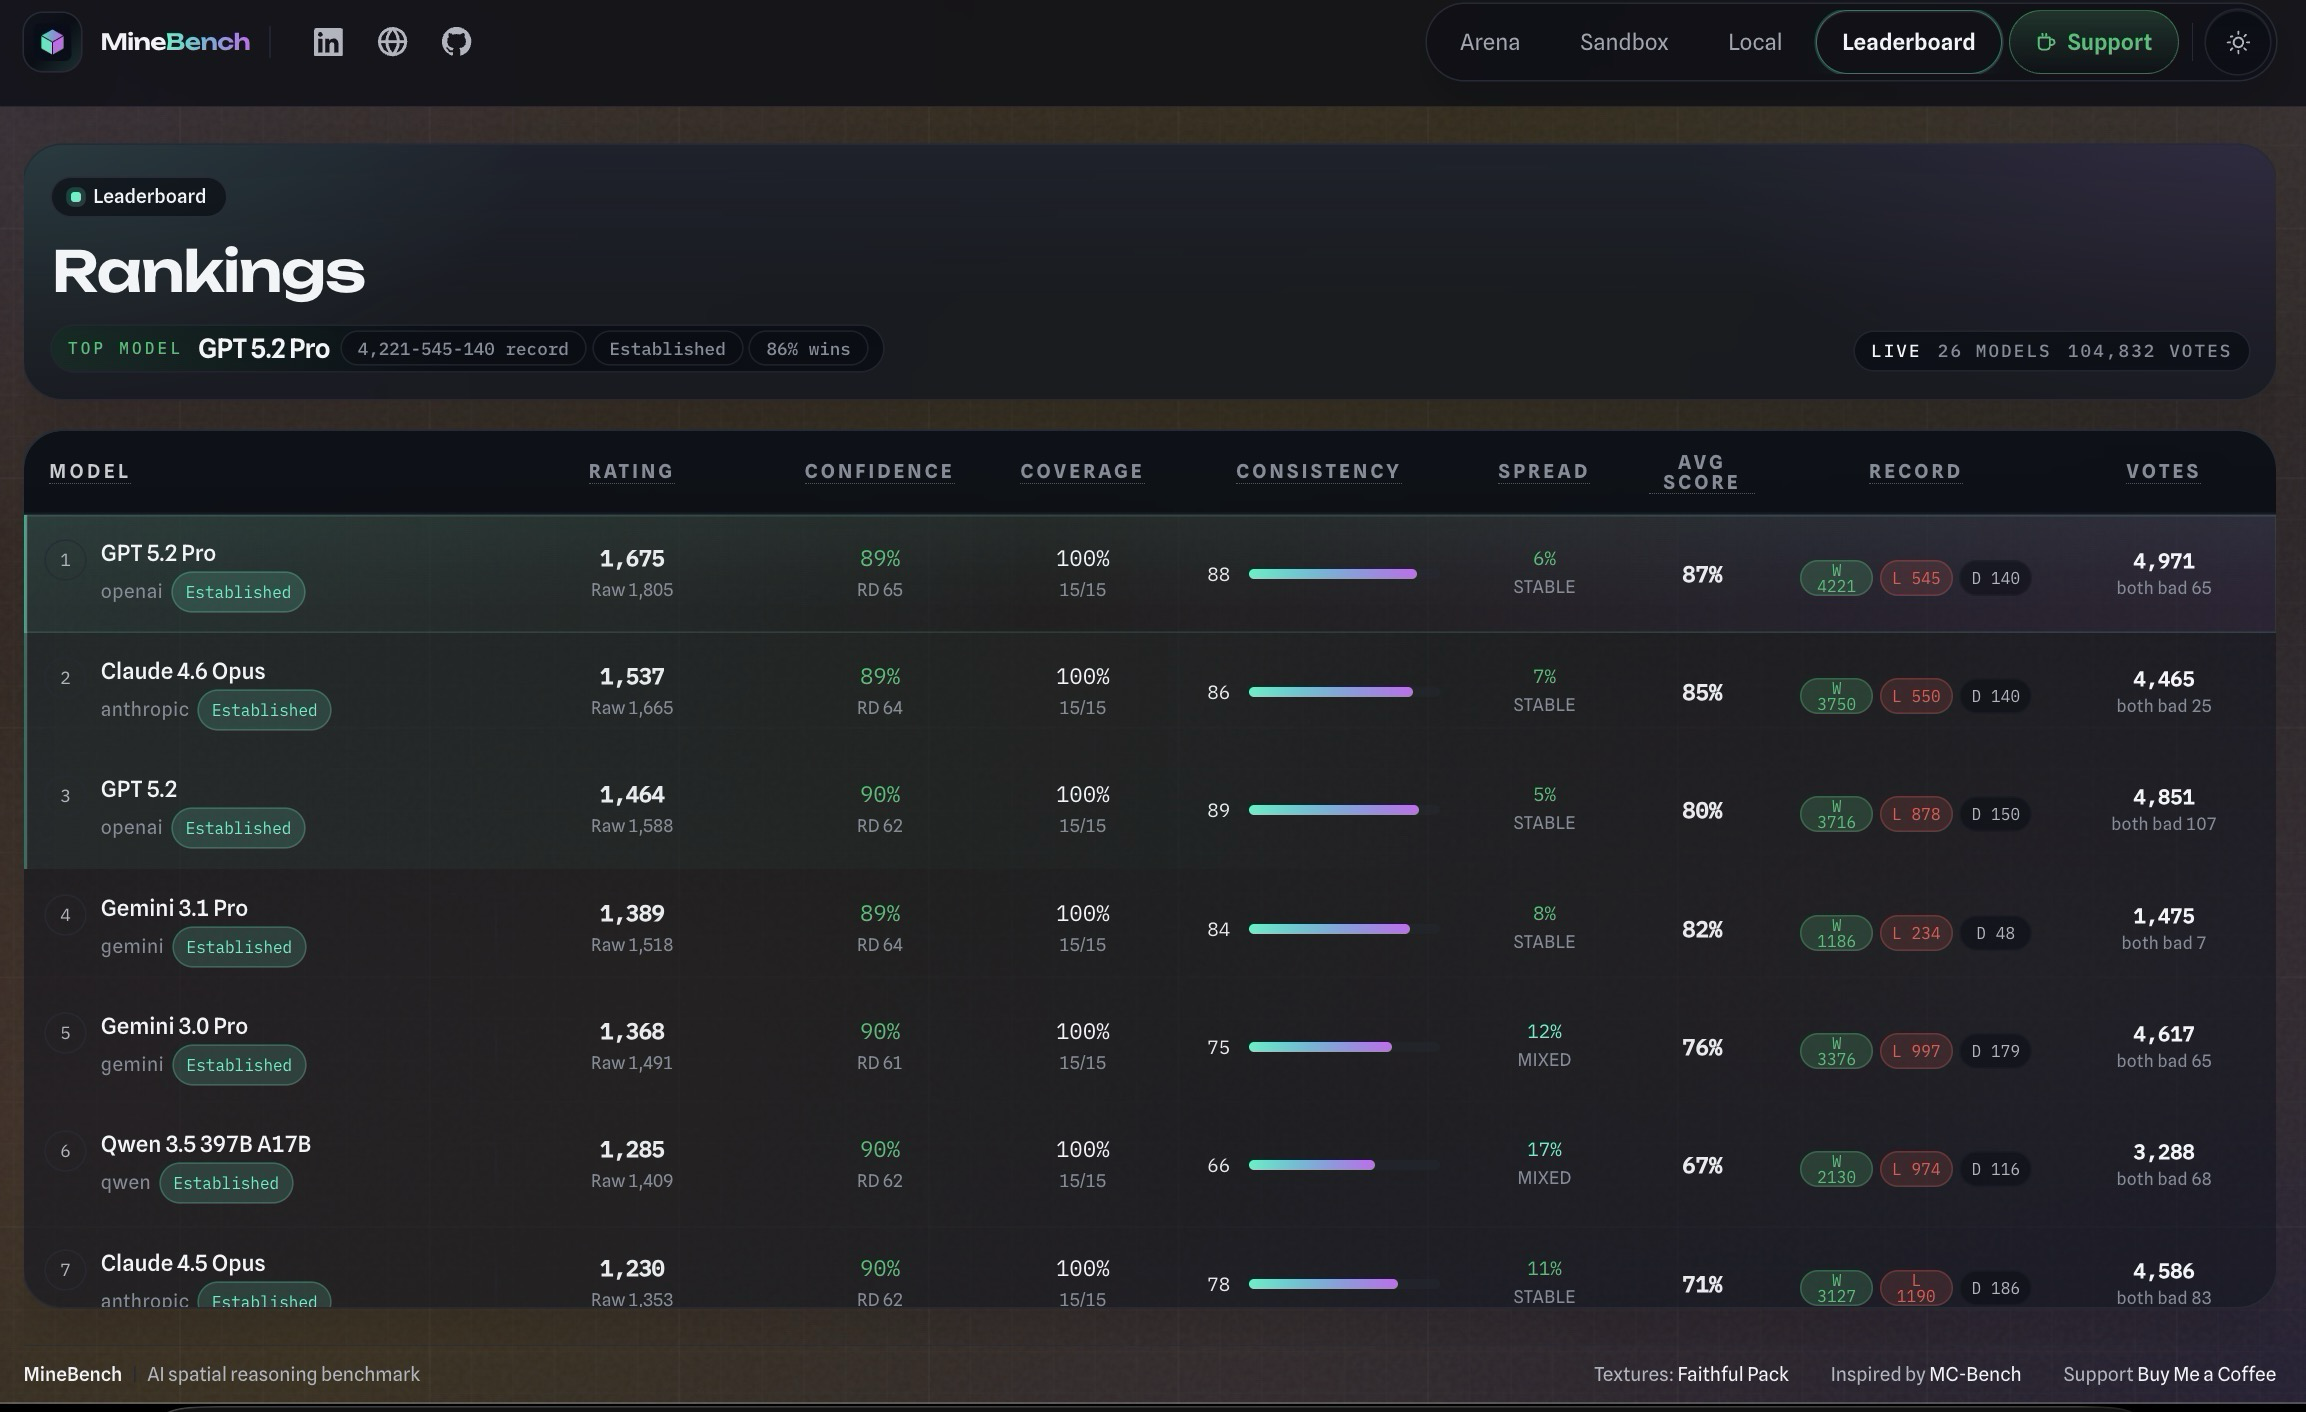Image resolution: width=2306 pixels, height=1412 pixels.
Task: Open the Sandbox tab
Action: point(1623,42)
